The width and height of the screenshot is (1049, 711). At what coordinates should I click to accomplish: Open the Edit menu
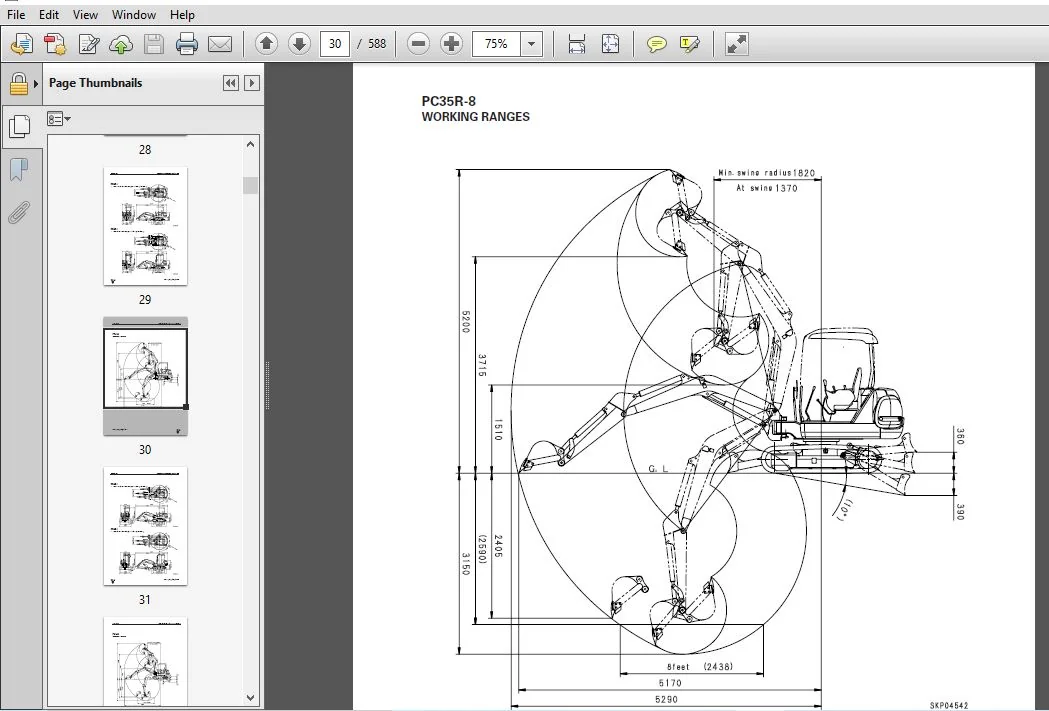tap(48, 14)
